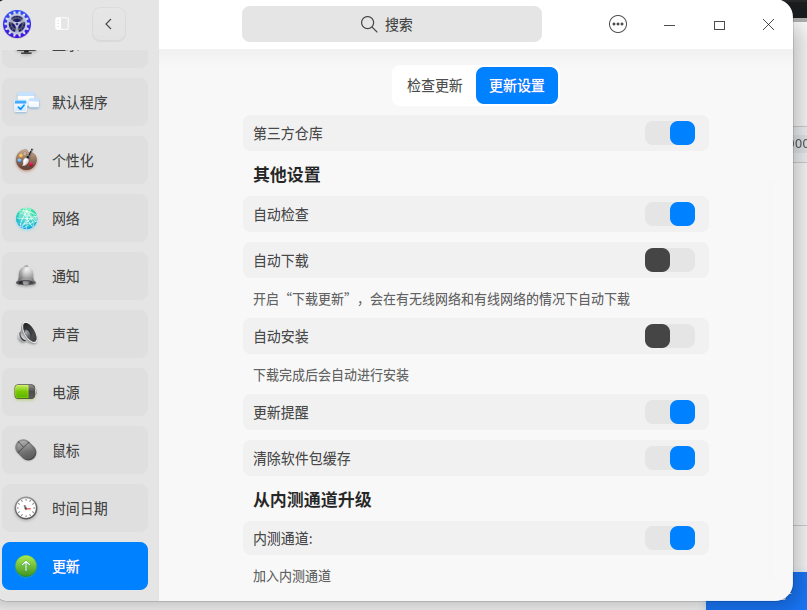The image size is (807, 610).
Task: Click the 下载完成后会自动进行安装 hint
Action: click(x=331, y=375)
